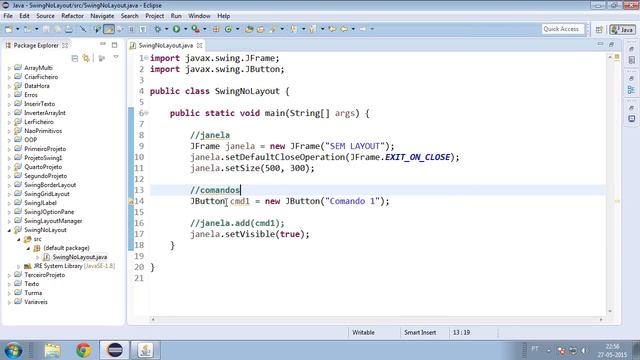Open the Run dropdown arrow
Image resolution: width=640 pixels, height=360 pixels.
[x=185, y=29]
